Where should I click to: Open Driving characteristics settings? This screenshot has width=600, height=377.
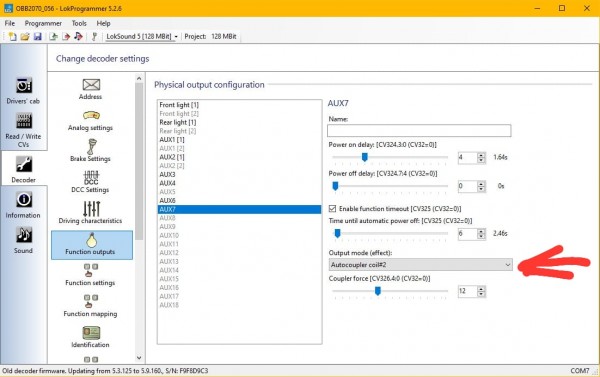[91, 212]
